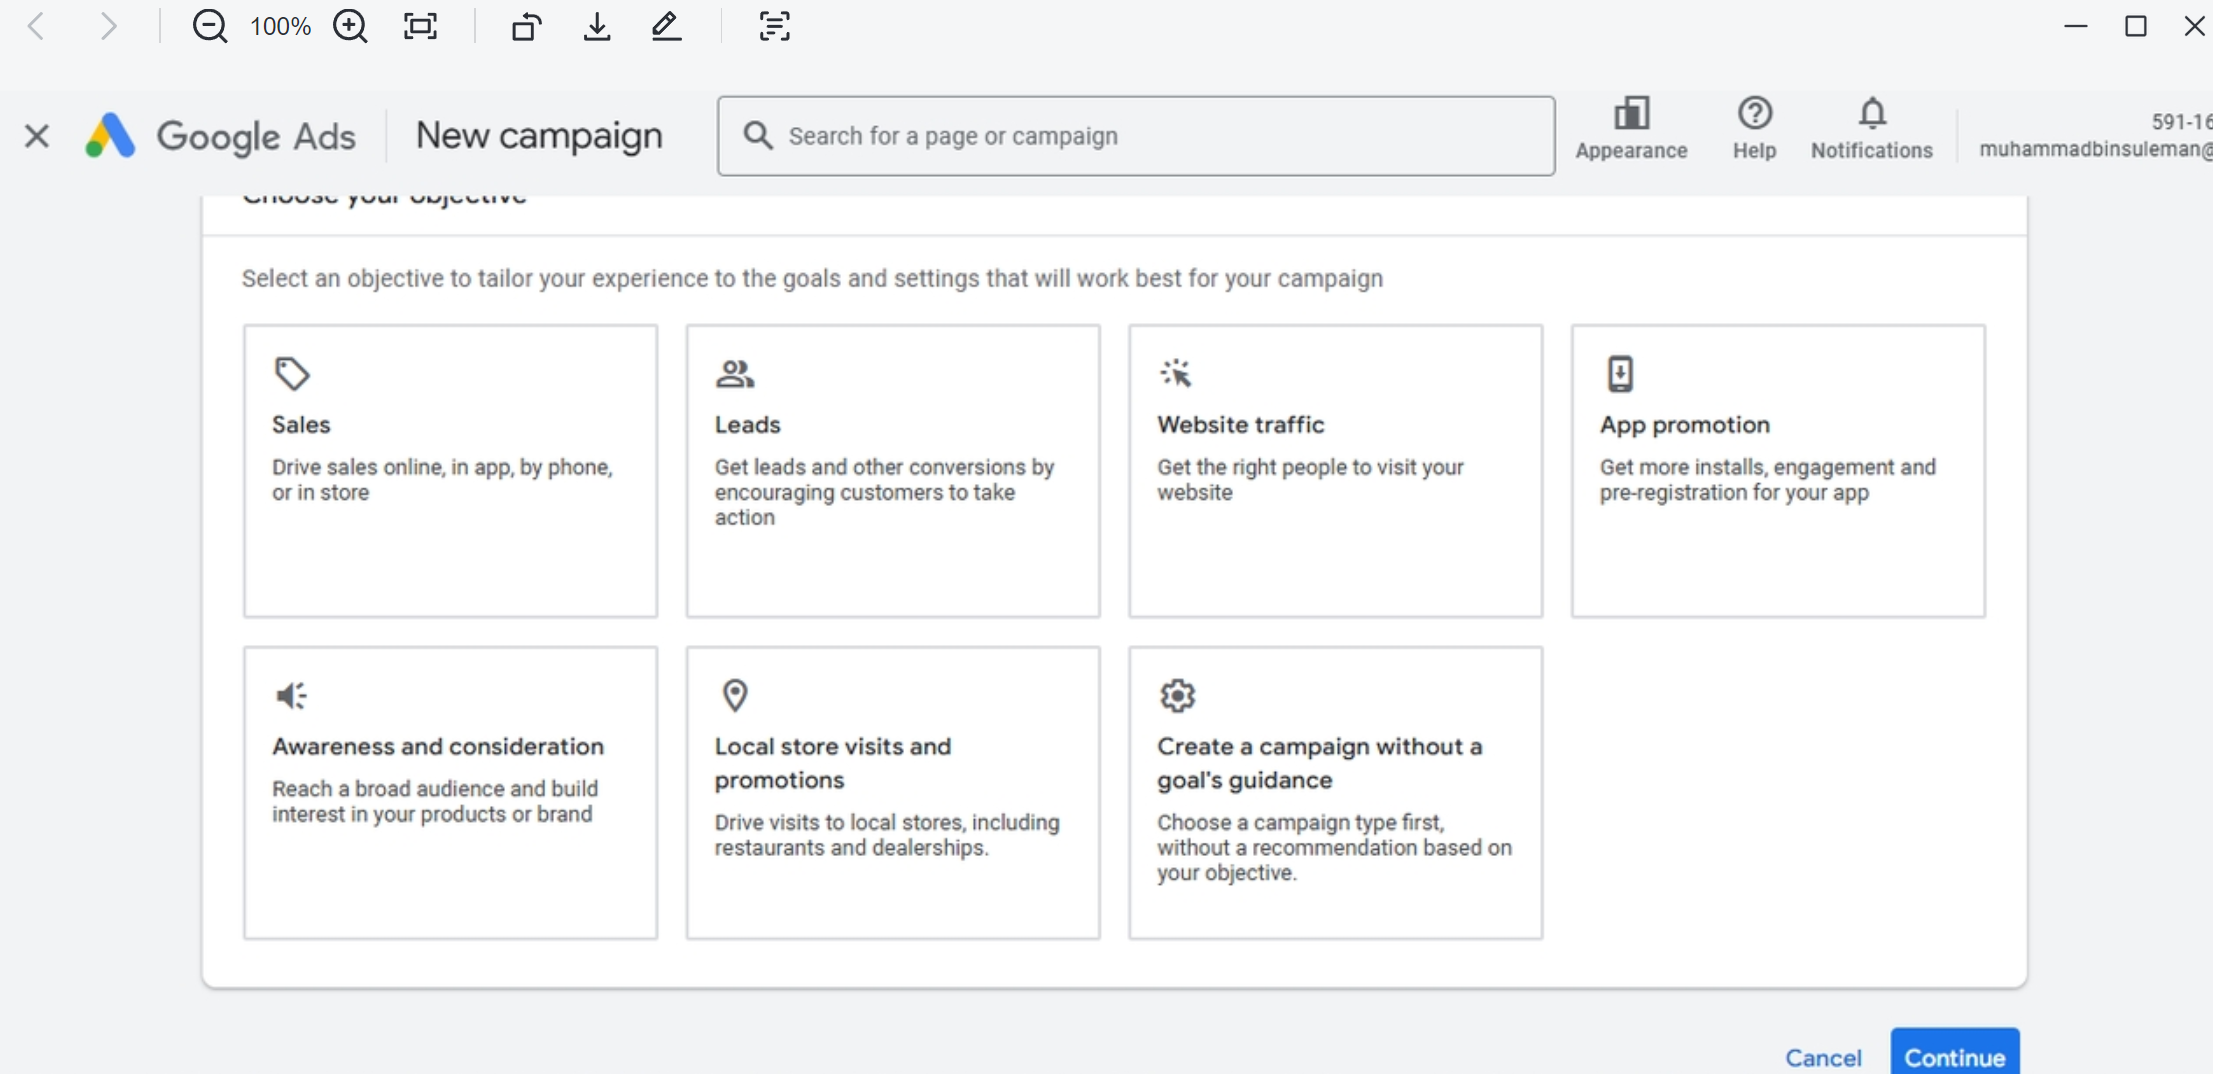Click the Cancel link

click(x=1823, y=1057)
